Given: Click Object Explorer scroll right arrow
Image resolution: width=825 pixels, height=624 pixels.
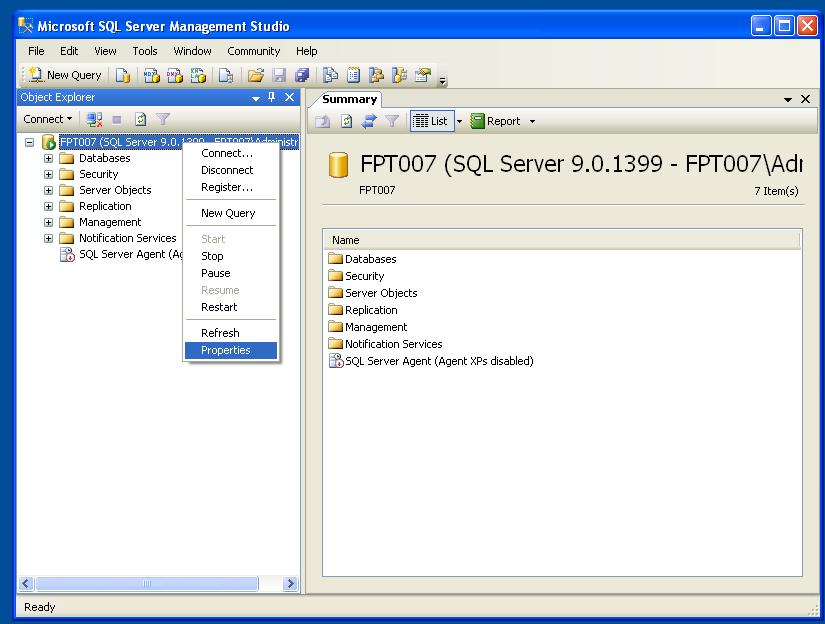Looking at the screenshot, I should coord(290,583).
